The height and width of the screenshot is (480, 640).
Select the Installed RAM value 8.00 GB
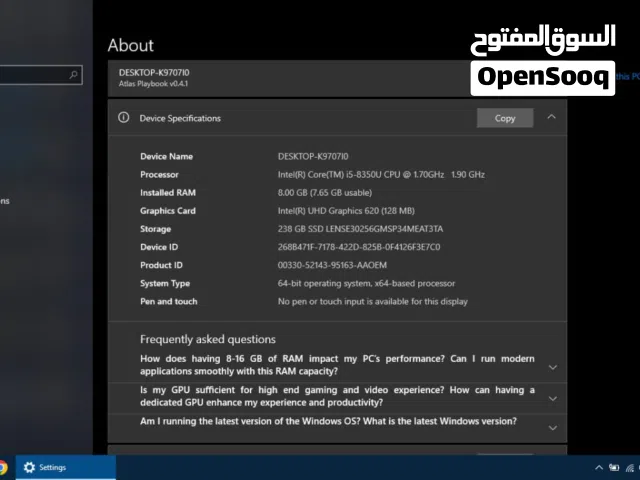(325, 193)
